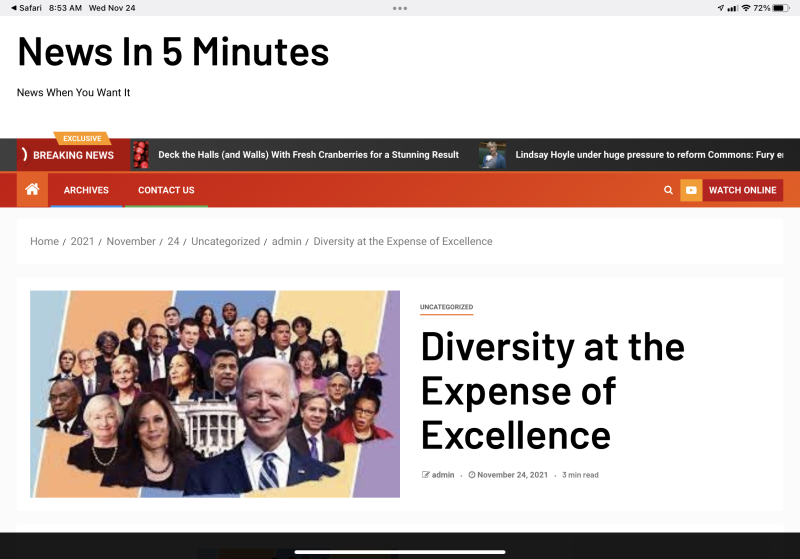
Task: Open the admin author link below headline
Action: [x=443, y=475]
